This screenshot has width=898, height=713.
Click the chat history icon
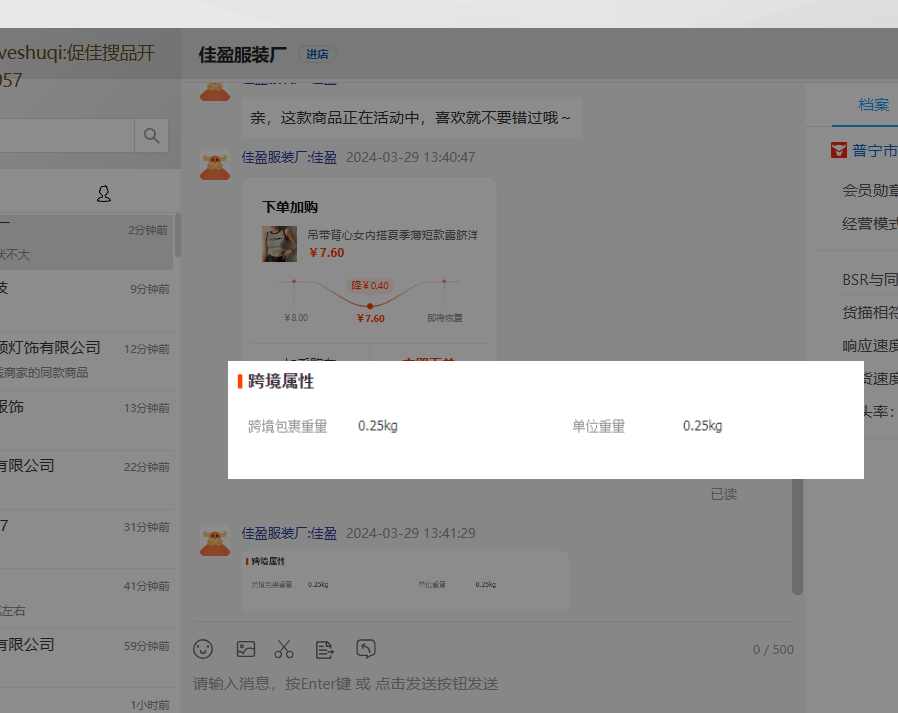pyautogui.click(x=366, y=649)
